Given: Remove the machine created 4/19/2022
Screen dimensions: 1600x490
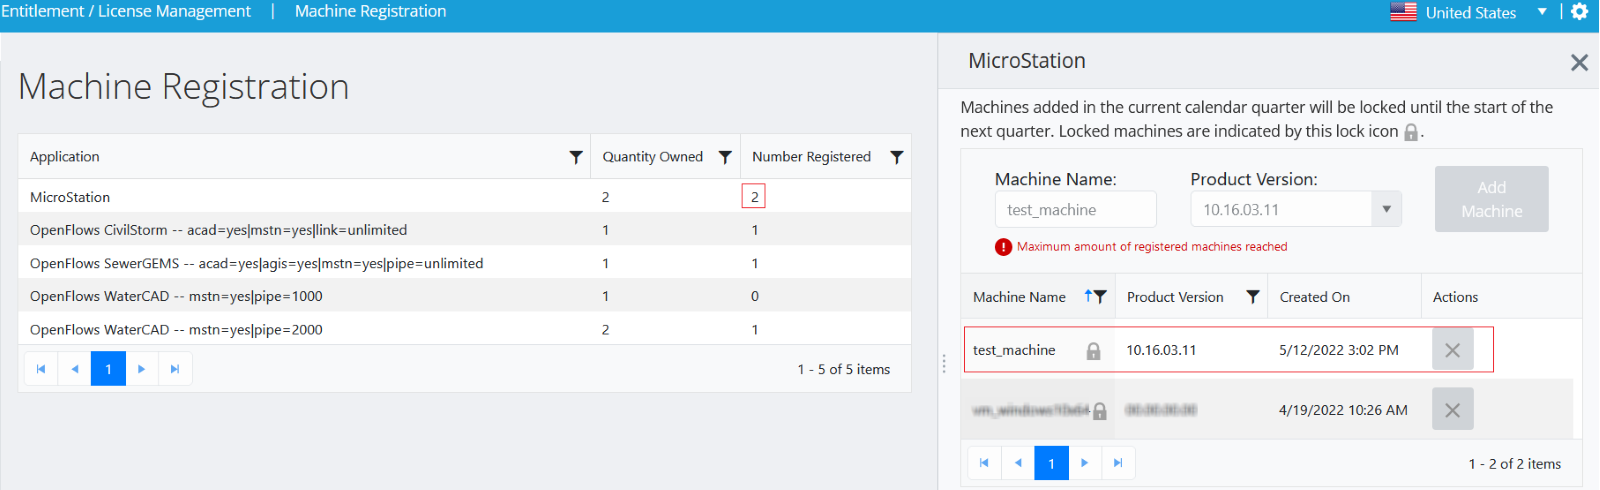Looking at the screenshot, I should [1452, 410].
